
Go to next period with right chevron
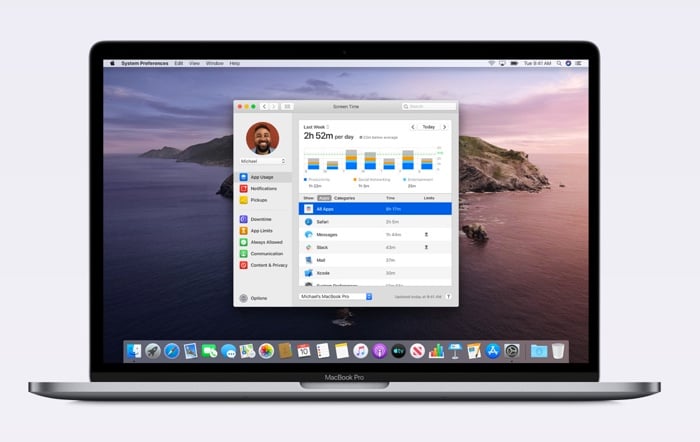444,127
